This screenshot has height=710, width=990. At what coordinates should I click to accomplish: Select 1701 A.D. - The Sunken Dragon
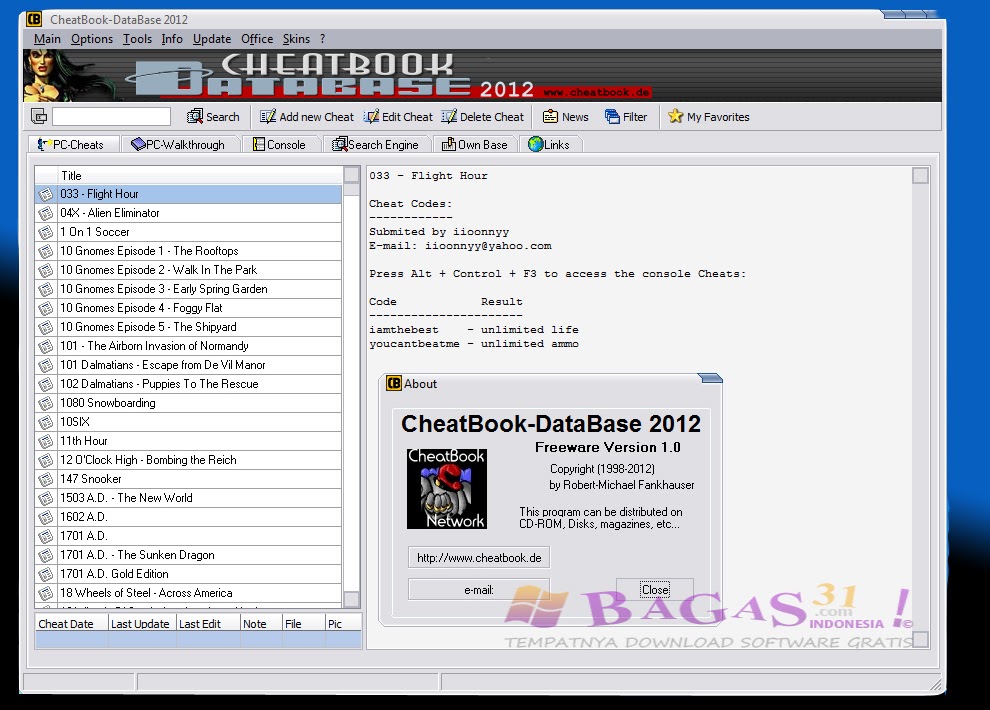(x=188, y=555)
